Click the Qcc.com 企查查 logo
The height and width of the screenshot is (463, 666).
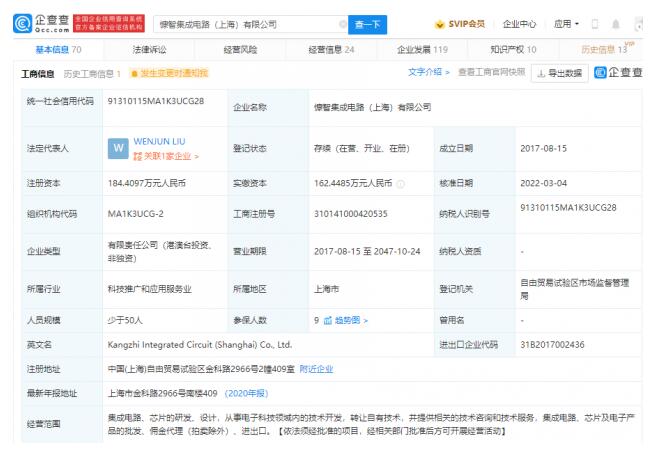pyautogui.click(x=41, y=23)
